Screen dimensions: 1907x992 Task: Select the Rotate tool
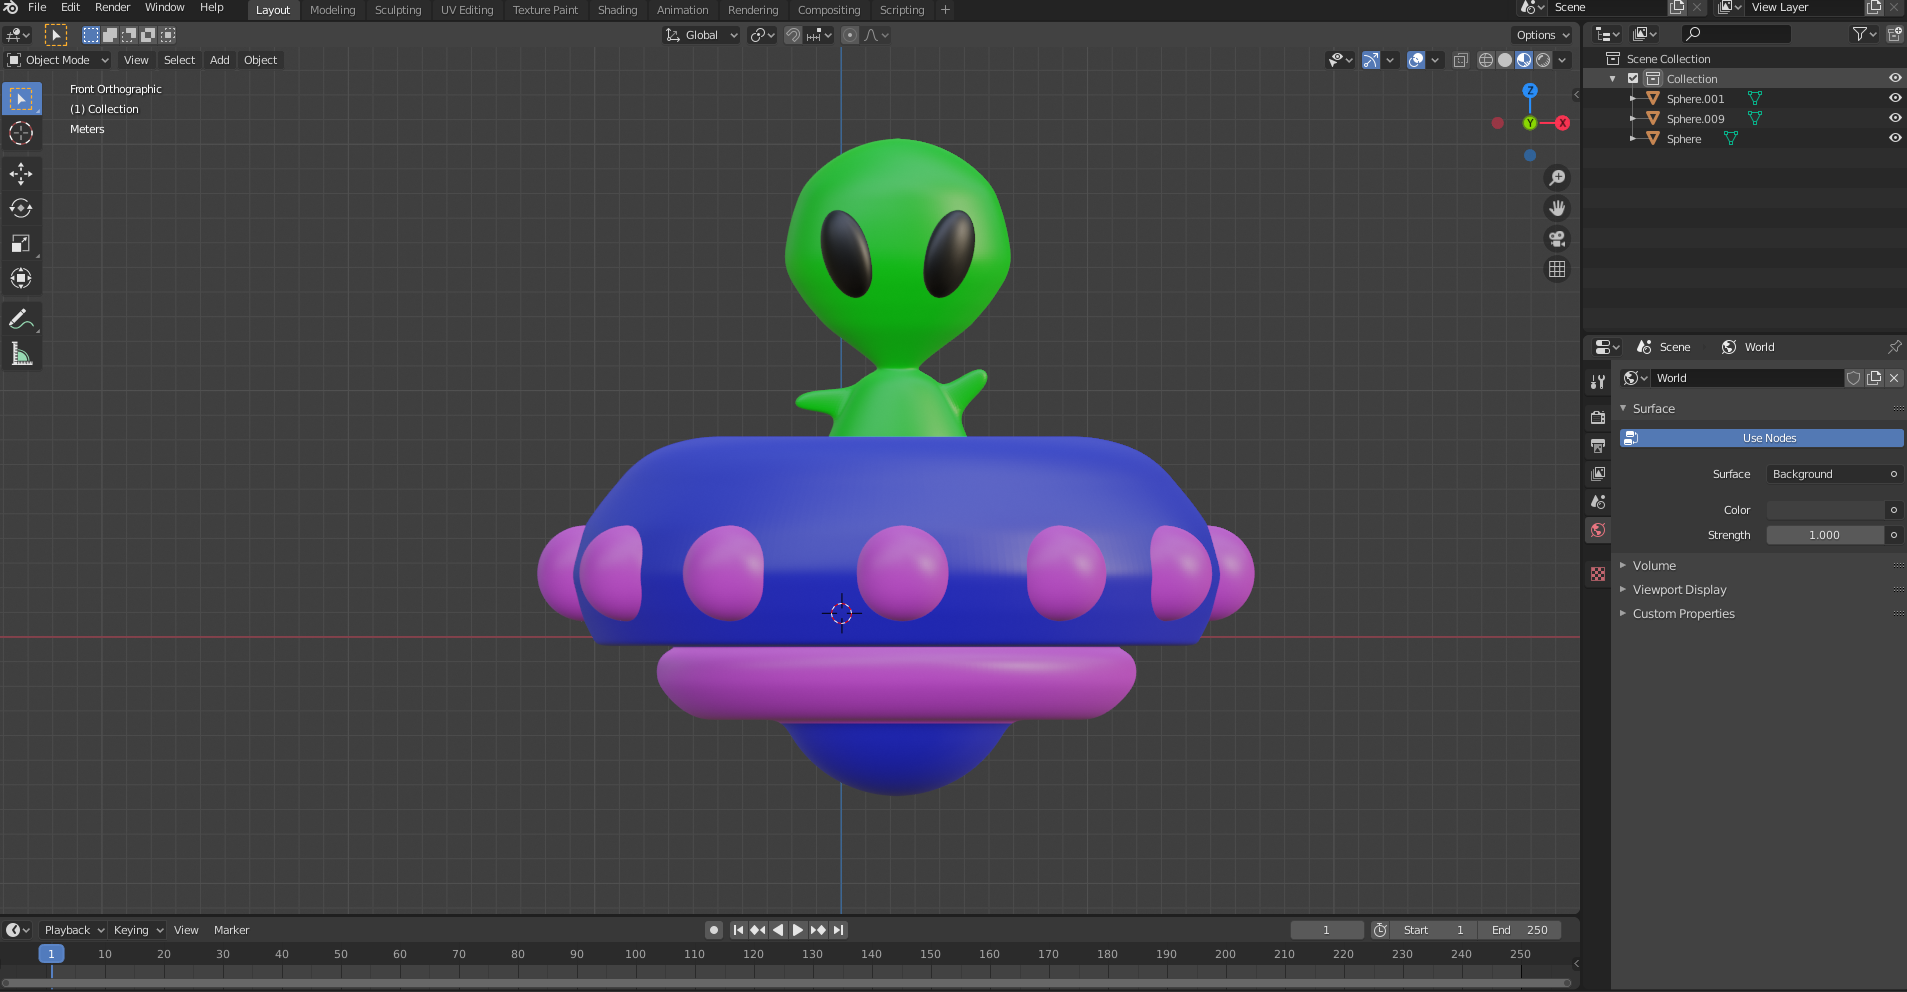(x=21, y=208)
